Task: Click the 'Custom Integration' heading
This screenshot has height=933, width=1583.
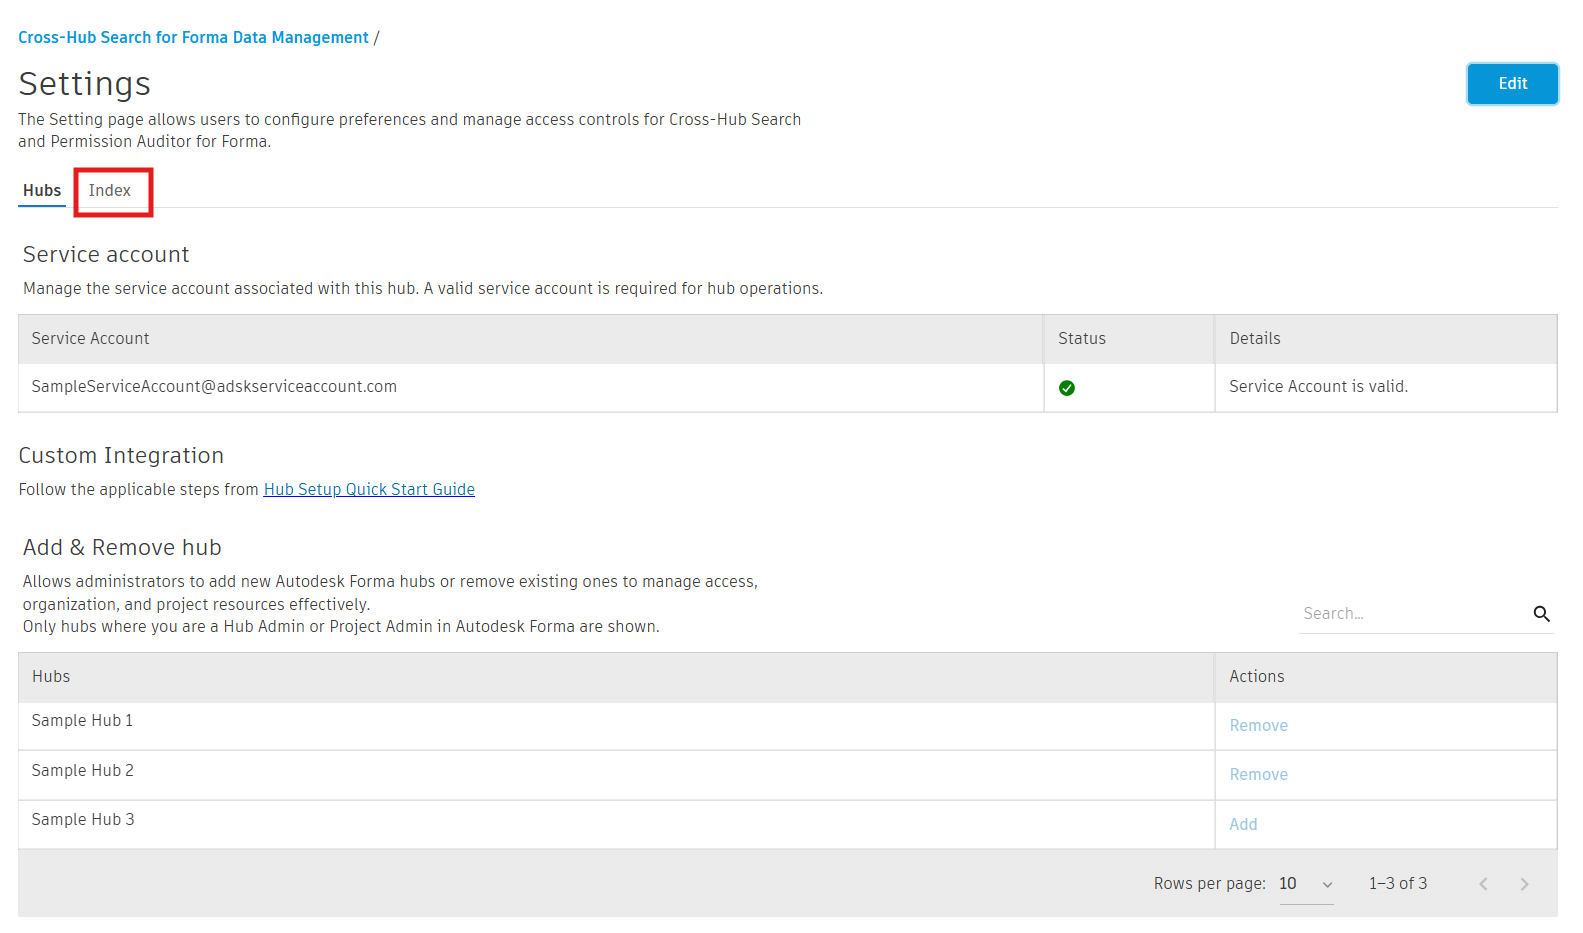Action: point(121,456)
